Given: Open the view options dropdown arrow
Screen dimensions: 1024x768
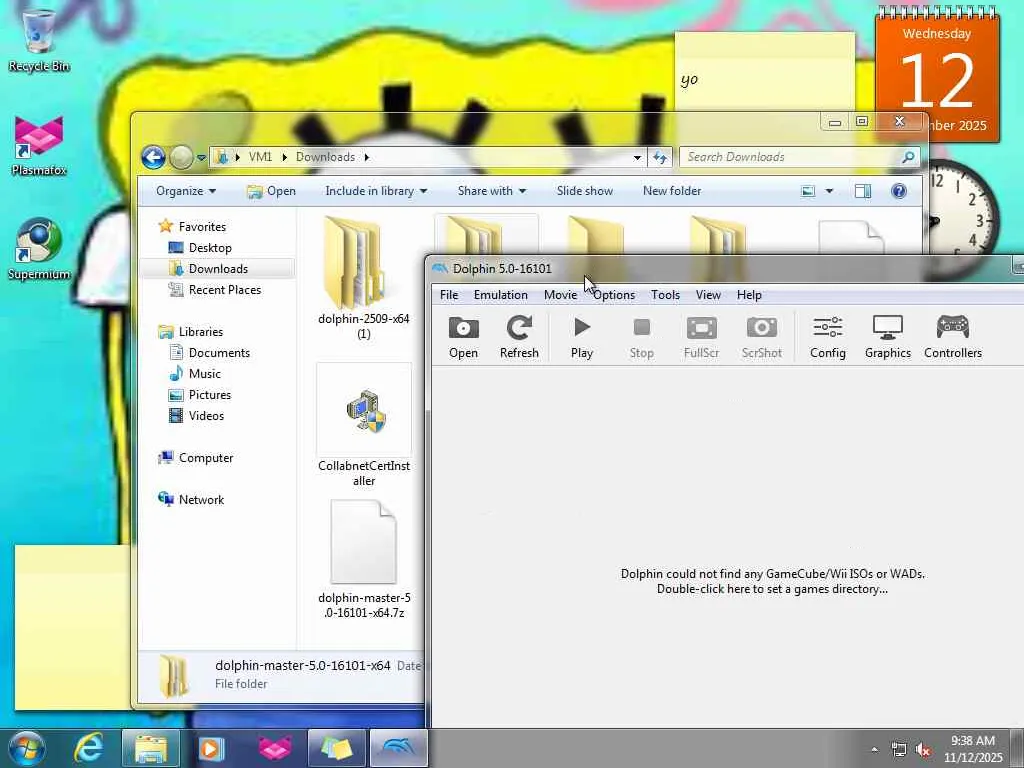Looking at the screenshot, I should (x=829, y=191).
